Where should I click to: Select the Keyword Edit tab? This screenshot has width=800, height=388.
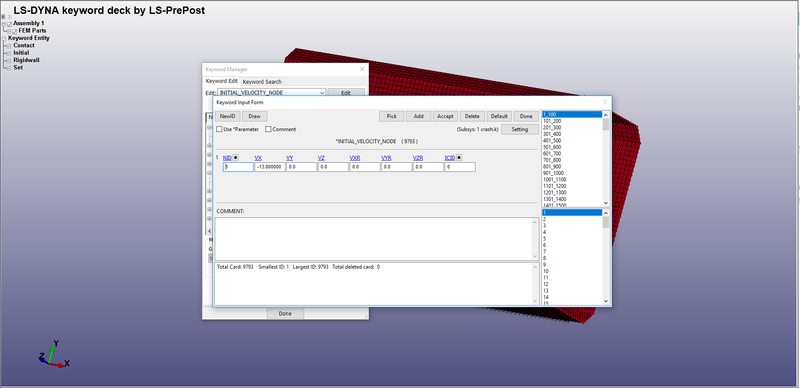pos(221,81)
